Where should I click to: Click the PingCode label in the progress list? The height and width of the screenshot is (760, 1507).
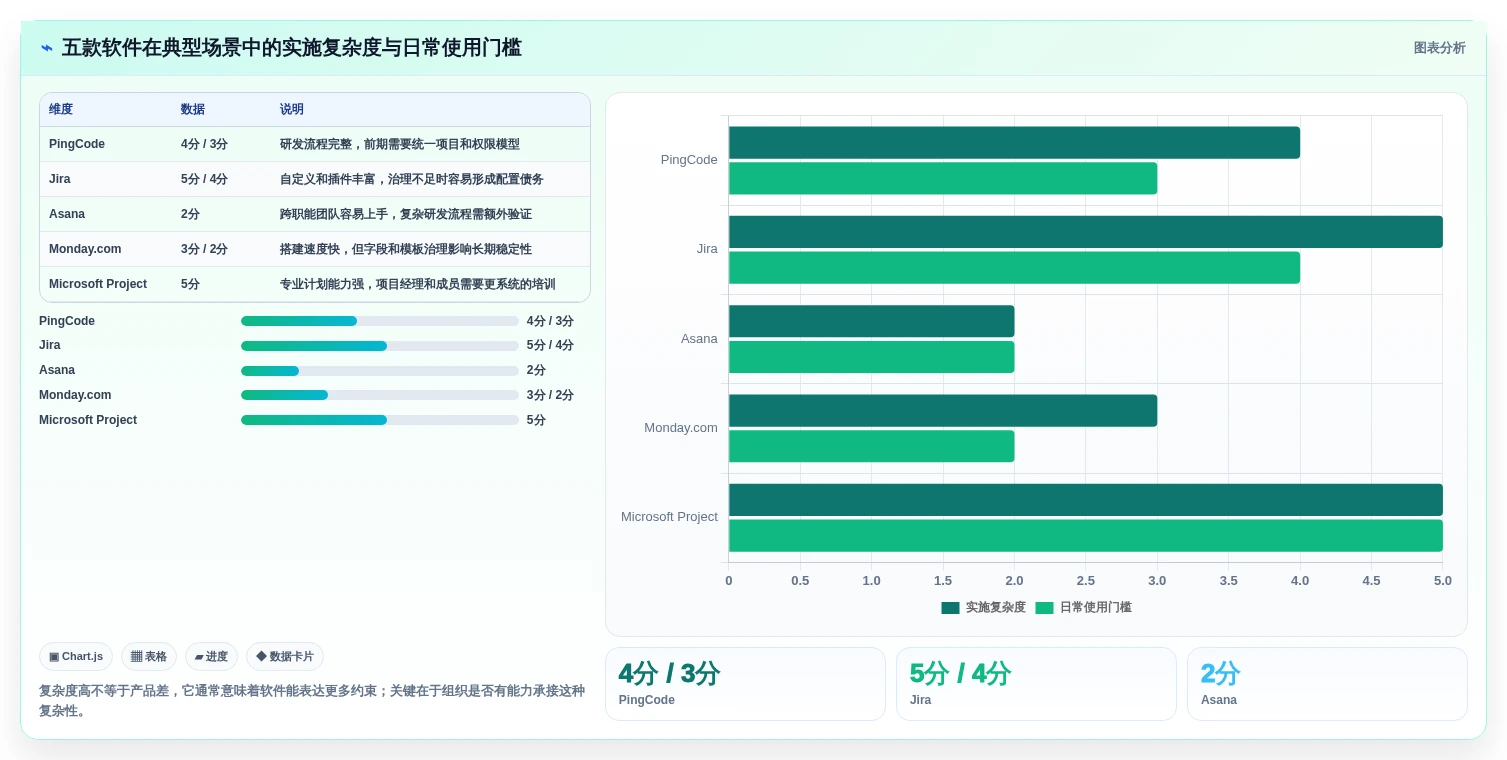(67, 321)
